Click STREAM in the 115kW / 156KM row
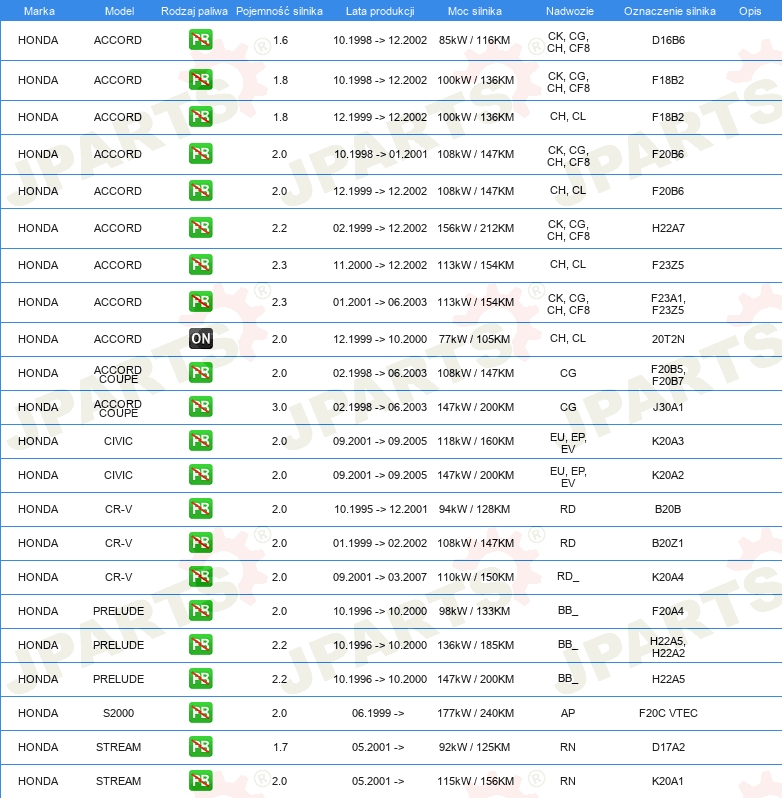 (118, 781)
